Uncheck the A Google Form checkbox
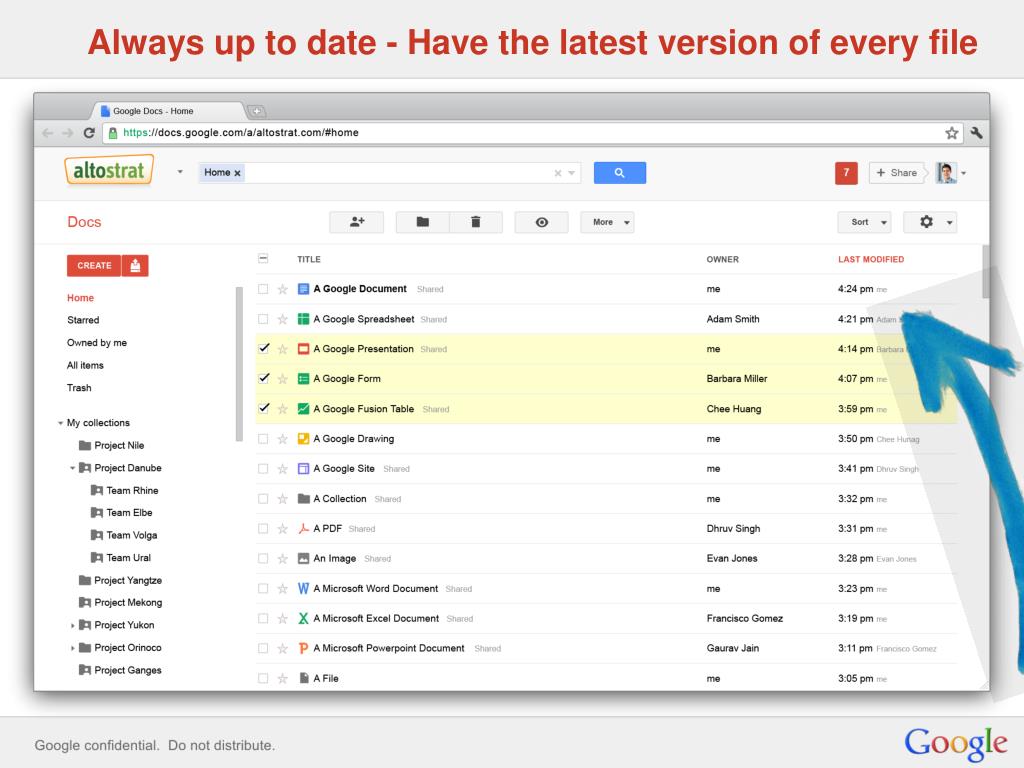This screenshot has width=1024, height=768. click(263, 378)
